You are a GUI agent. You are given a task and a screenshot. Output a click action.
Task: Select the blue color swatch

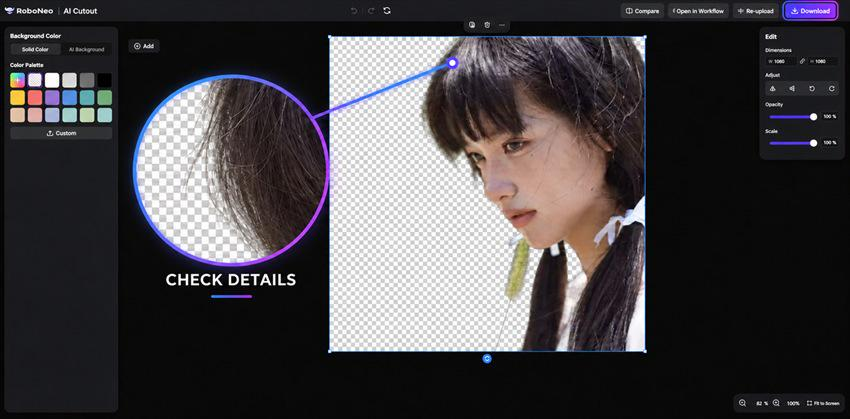coord(69,98)
